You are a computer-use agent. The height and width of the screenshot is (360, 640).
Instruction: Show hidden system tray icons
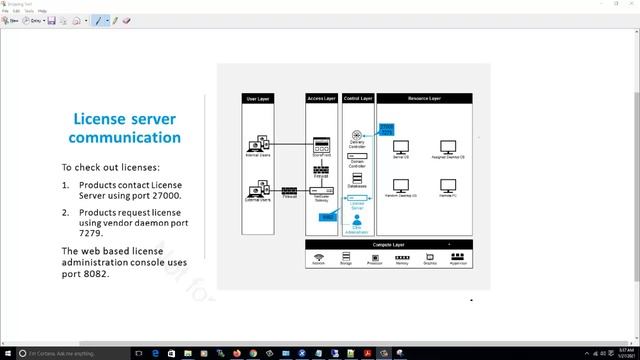[x=587, y=353]
